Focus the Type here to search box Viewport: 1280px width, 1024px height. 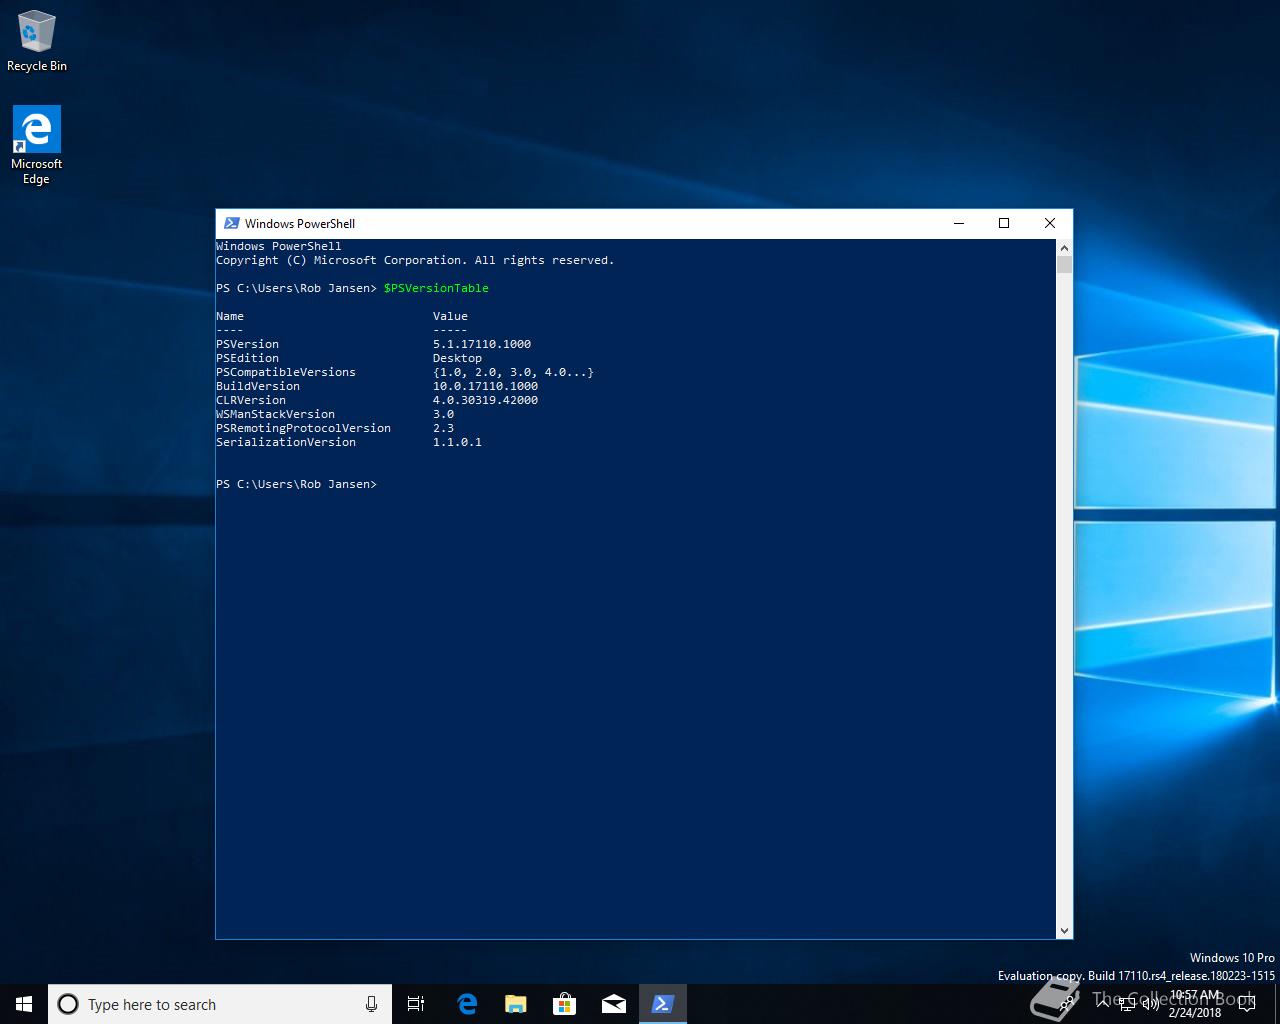(x=220, y=1004)
